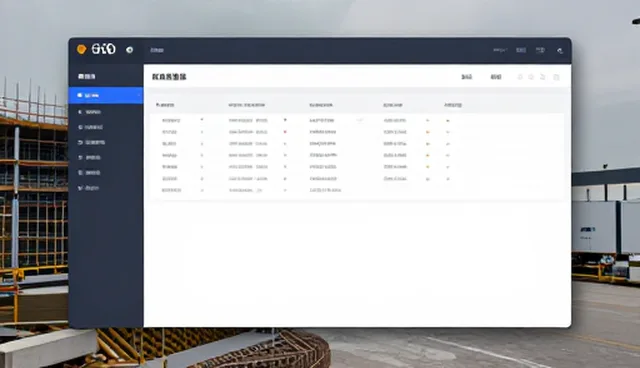Click the icon of the last sidebar item
Viewport: 640px width, 368px height.
pos(80,188)
